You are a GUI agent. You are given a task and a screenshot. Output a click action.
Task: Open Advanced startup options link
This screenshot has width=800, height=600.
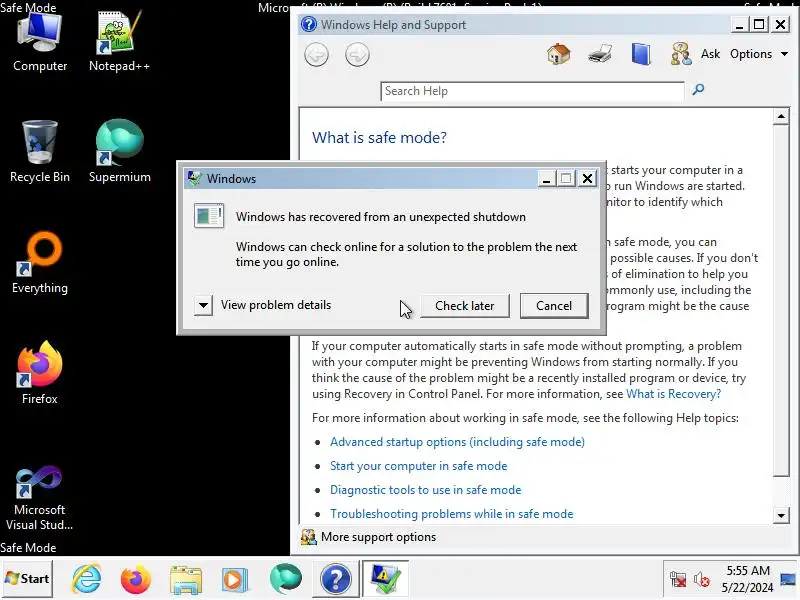(457, 442)
